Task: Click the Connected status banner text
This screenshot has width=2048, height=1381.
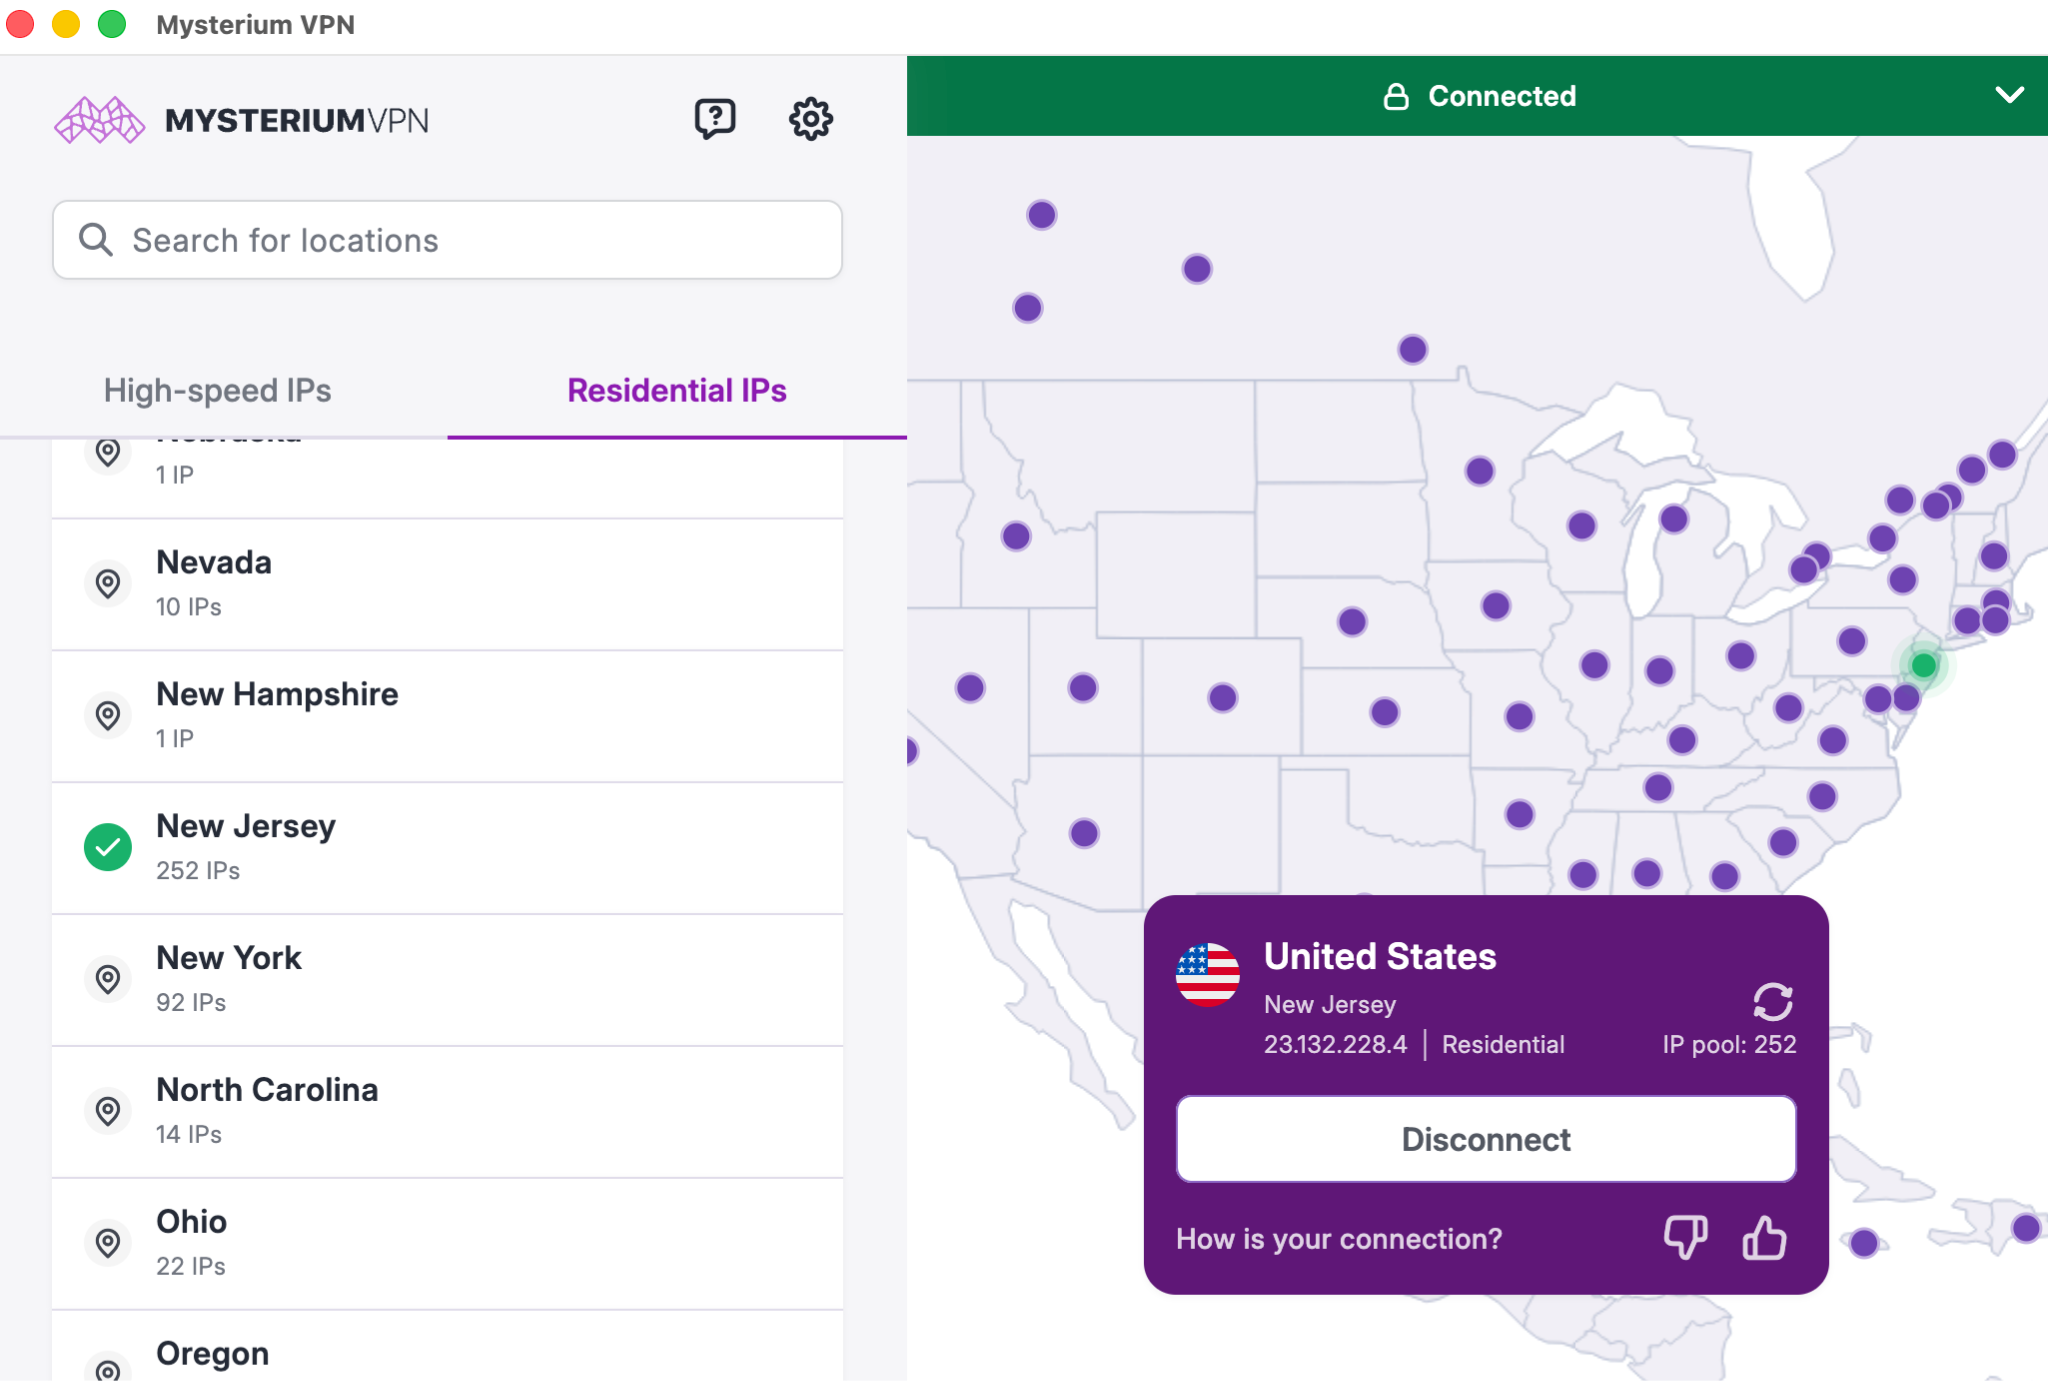Action: click(1502, 96)
